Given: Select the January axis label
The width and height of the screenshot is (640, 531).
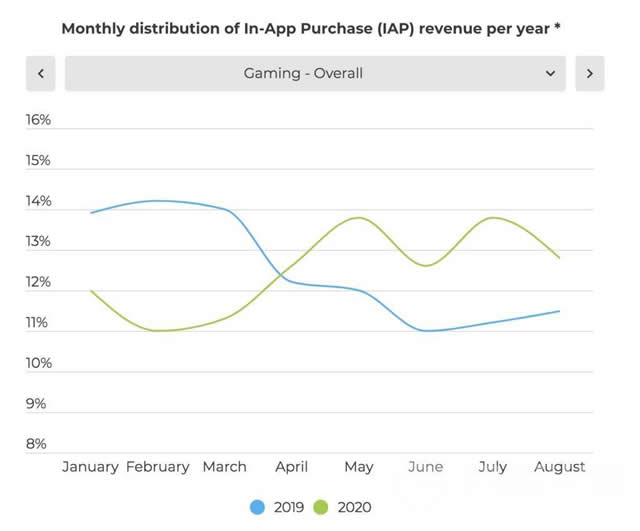Looking at the screenshot, I should coord(90,467).
